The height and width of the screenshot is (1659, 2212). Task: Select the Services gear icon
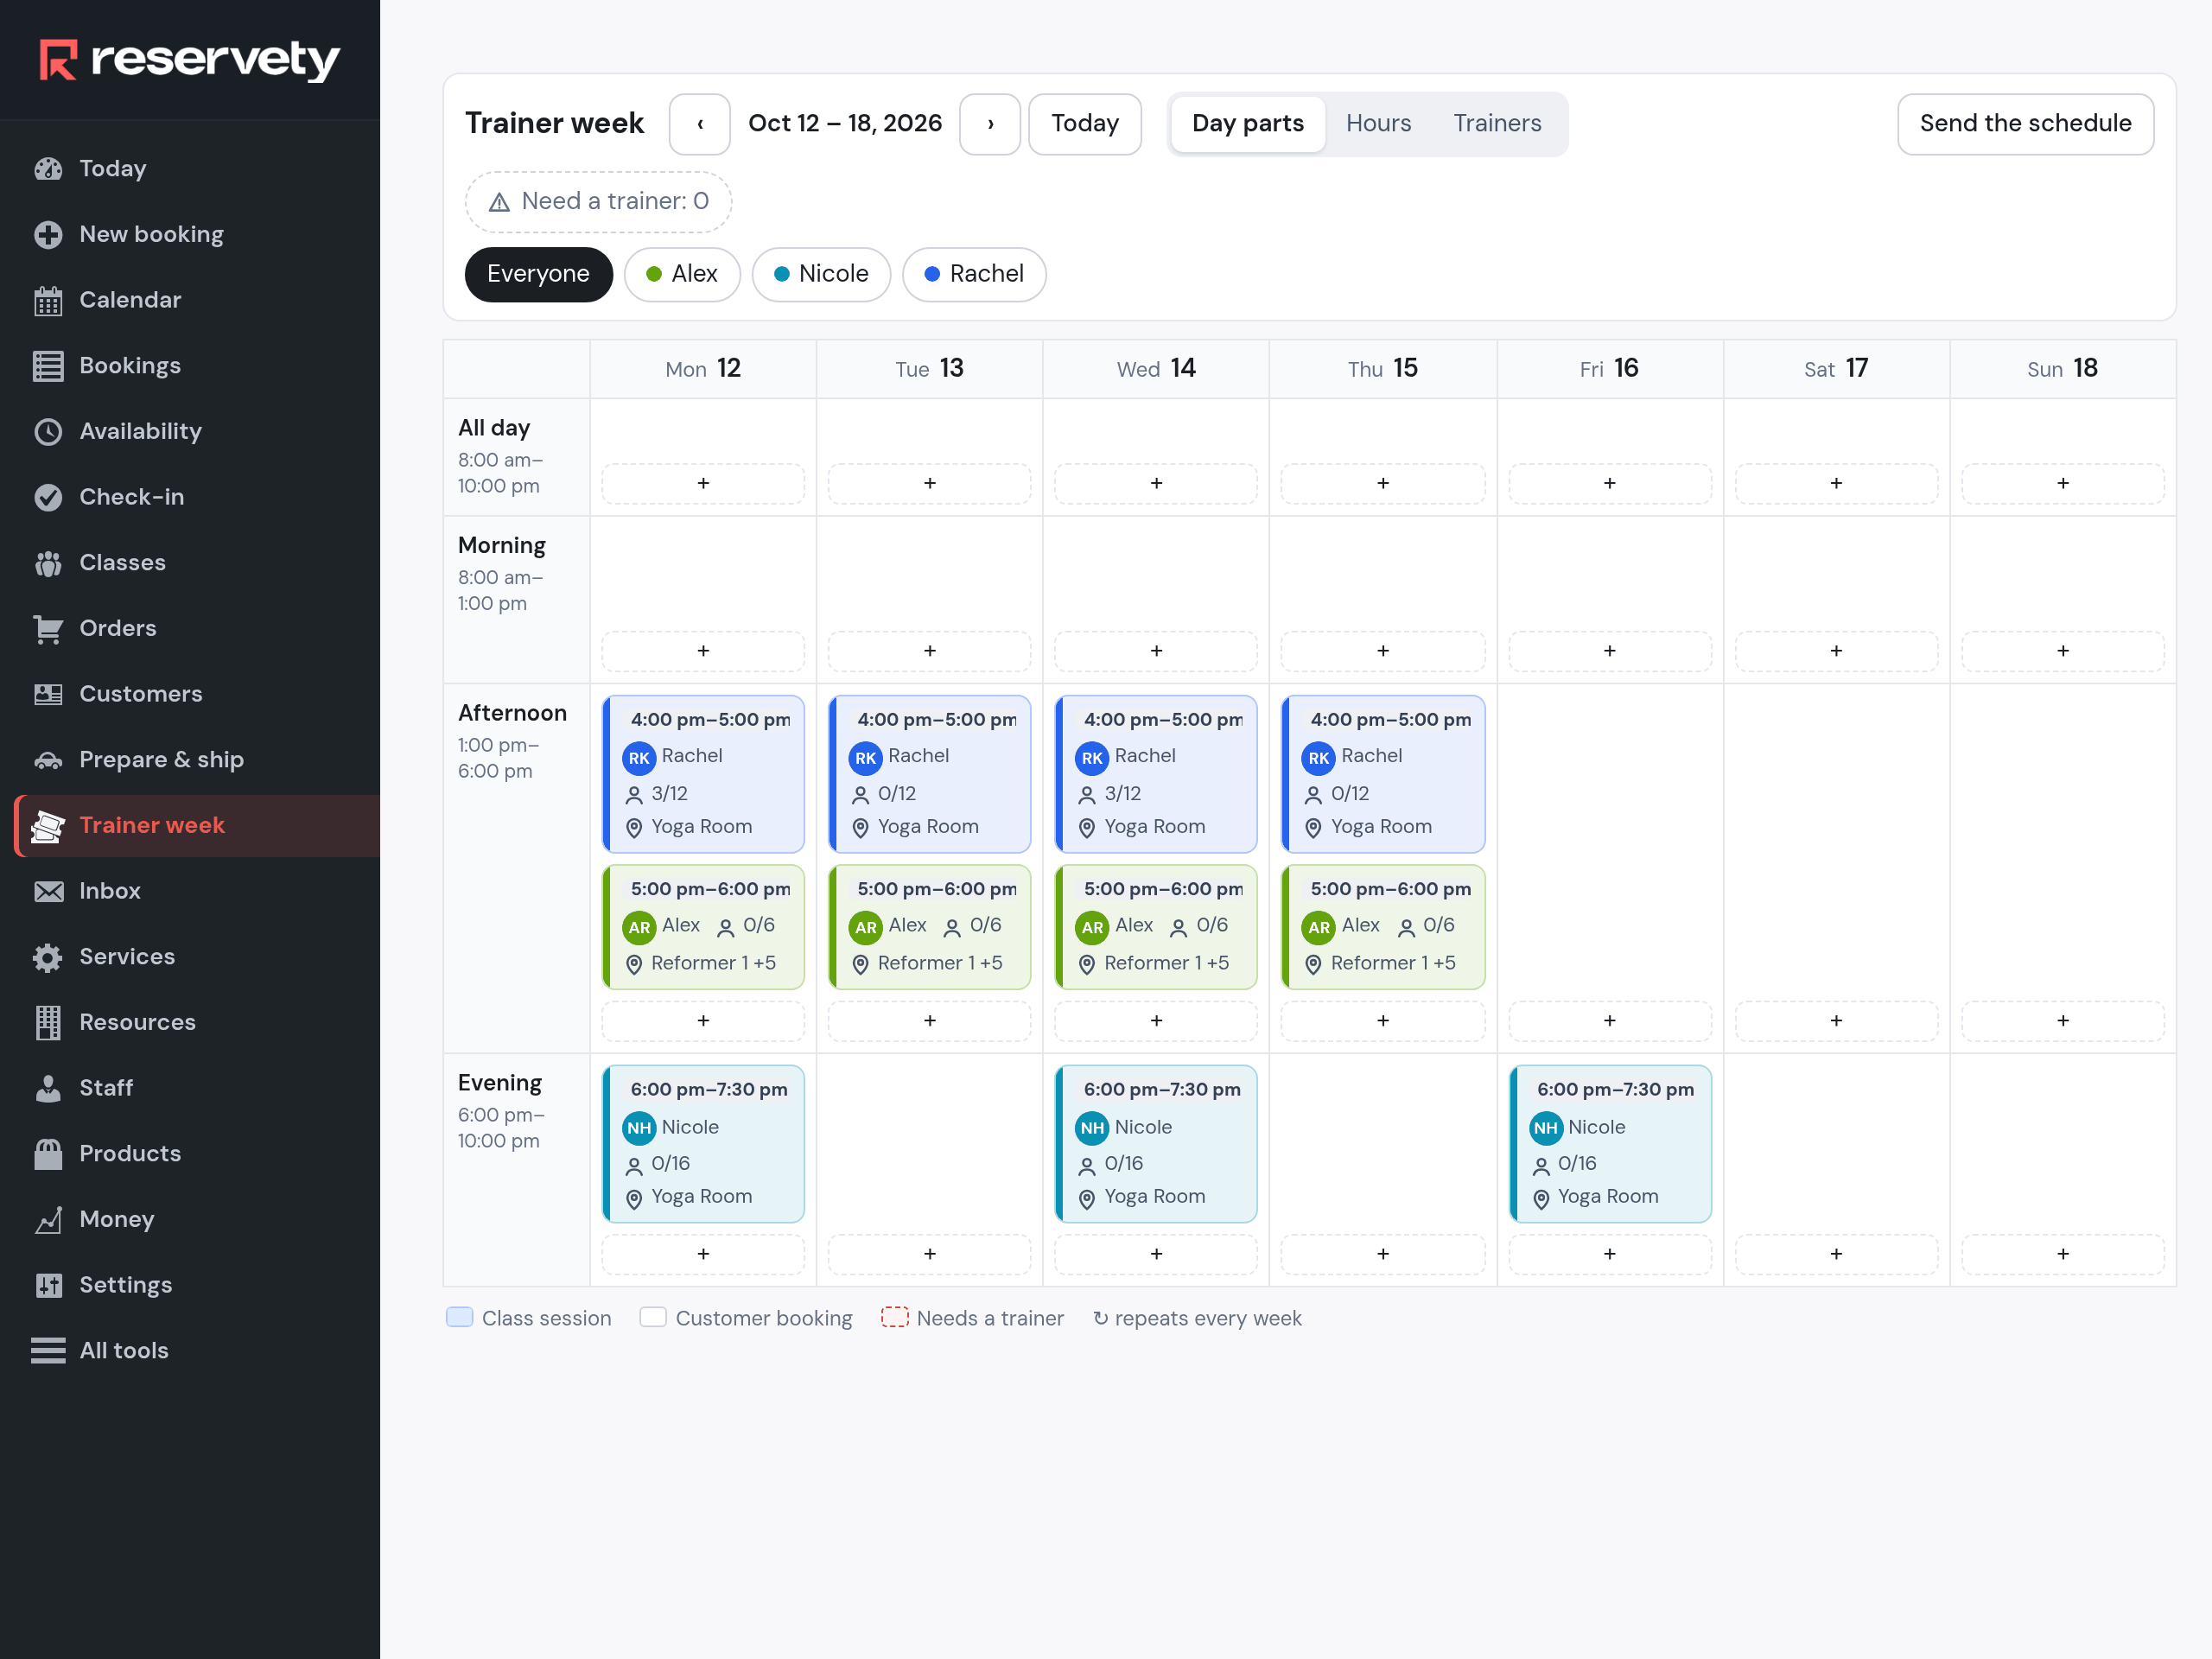(x=48, y=957)
